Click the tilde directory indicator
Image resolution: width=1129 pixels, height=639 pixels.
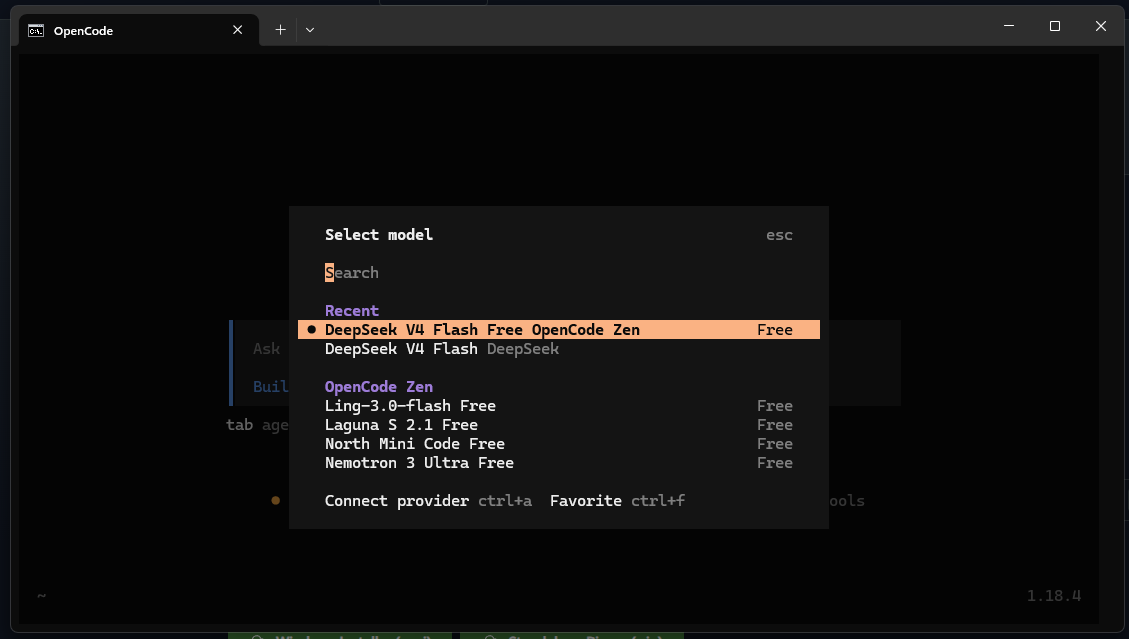[x=42, y=596]
